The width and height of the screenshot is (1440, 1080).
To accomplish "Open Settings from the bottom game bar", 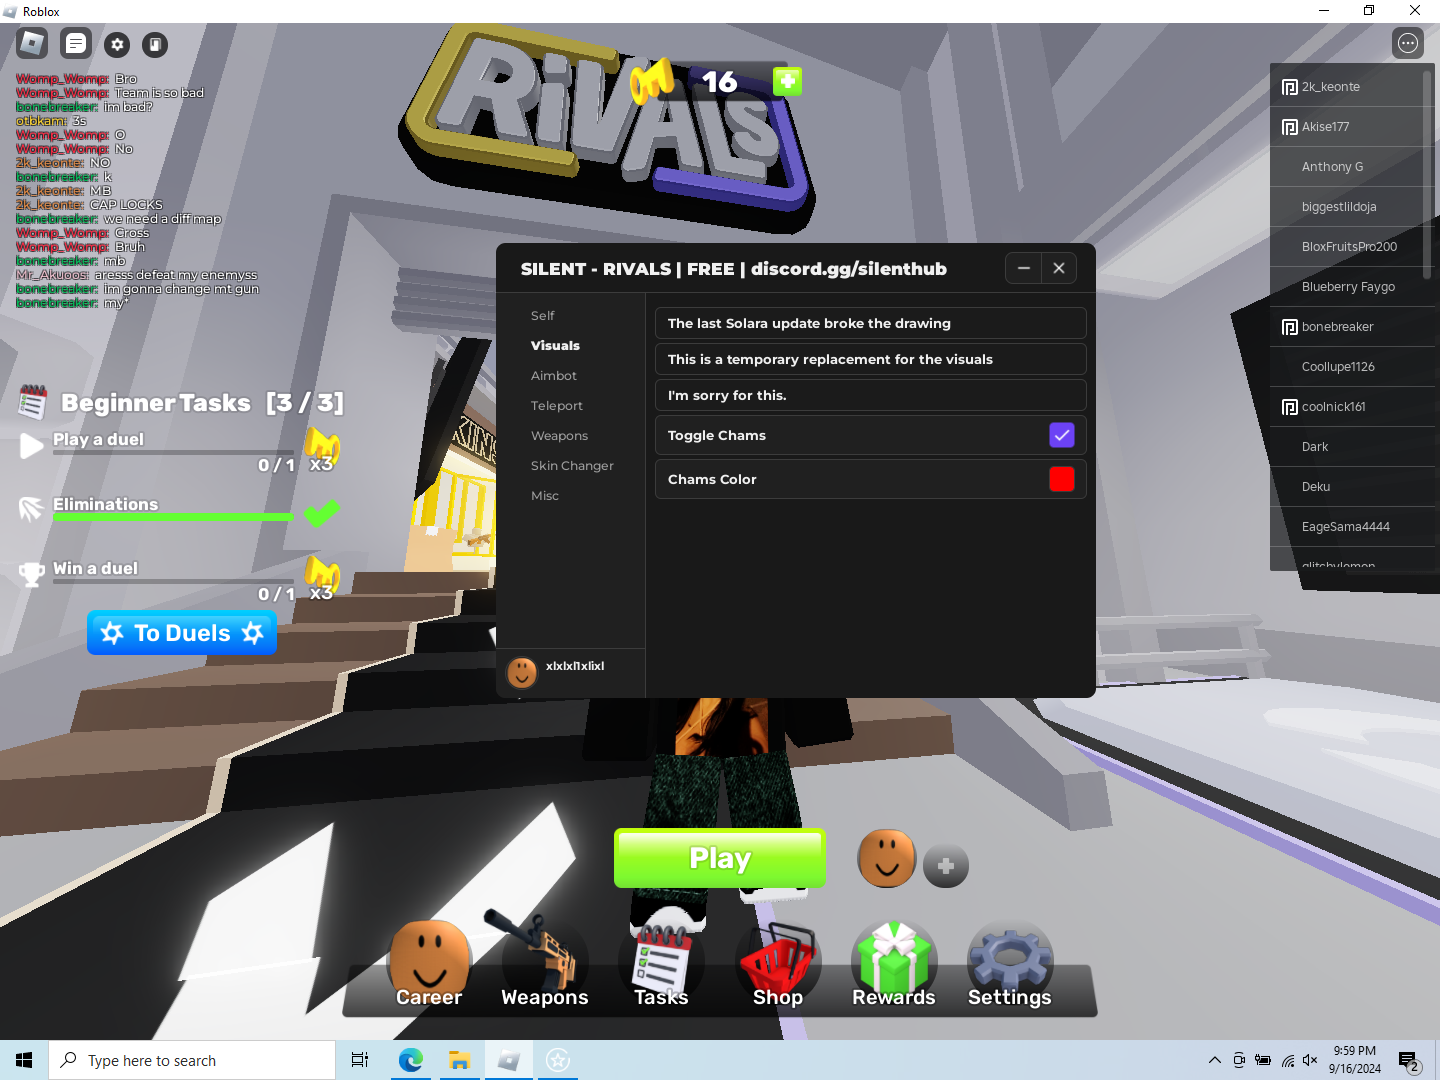I will (1010, 965).
